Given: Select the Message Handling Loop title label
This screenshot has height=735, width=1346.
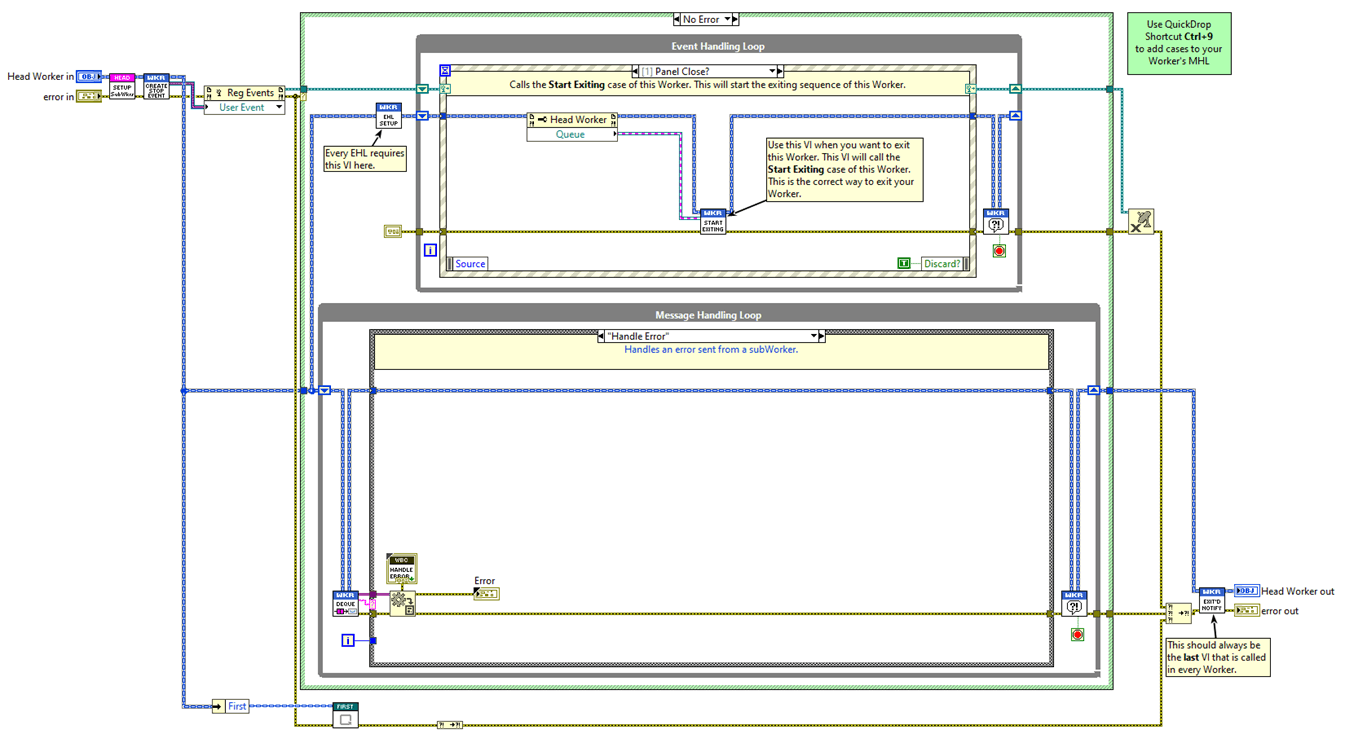Looking at the screenshot, I should (708, 315).
